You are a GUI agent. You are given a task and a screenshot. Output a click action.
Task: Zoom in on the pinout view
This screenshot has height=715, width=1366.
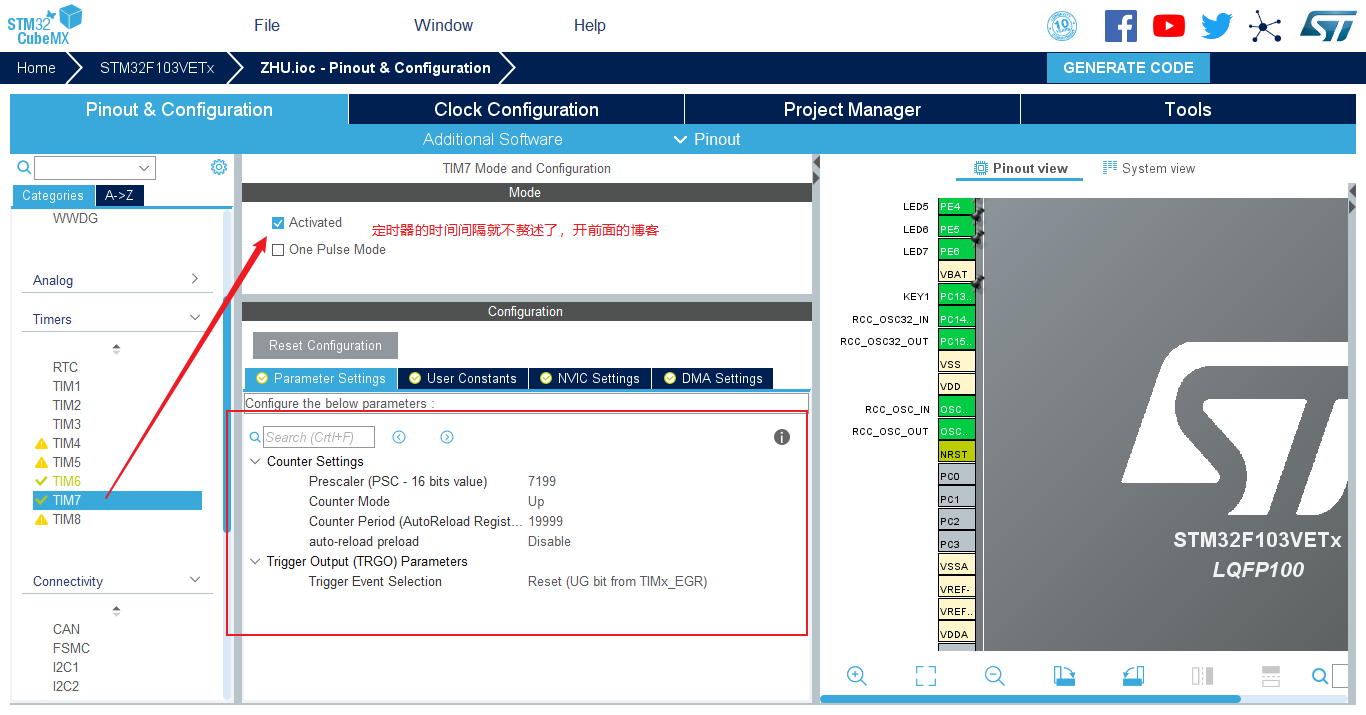point(857,676)
